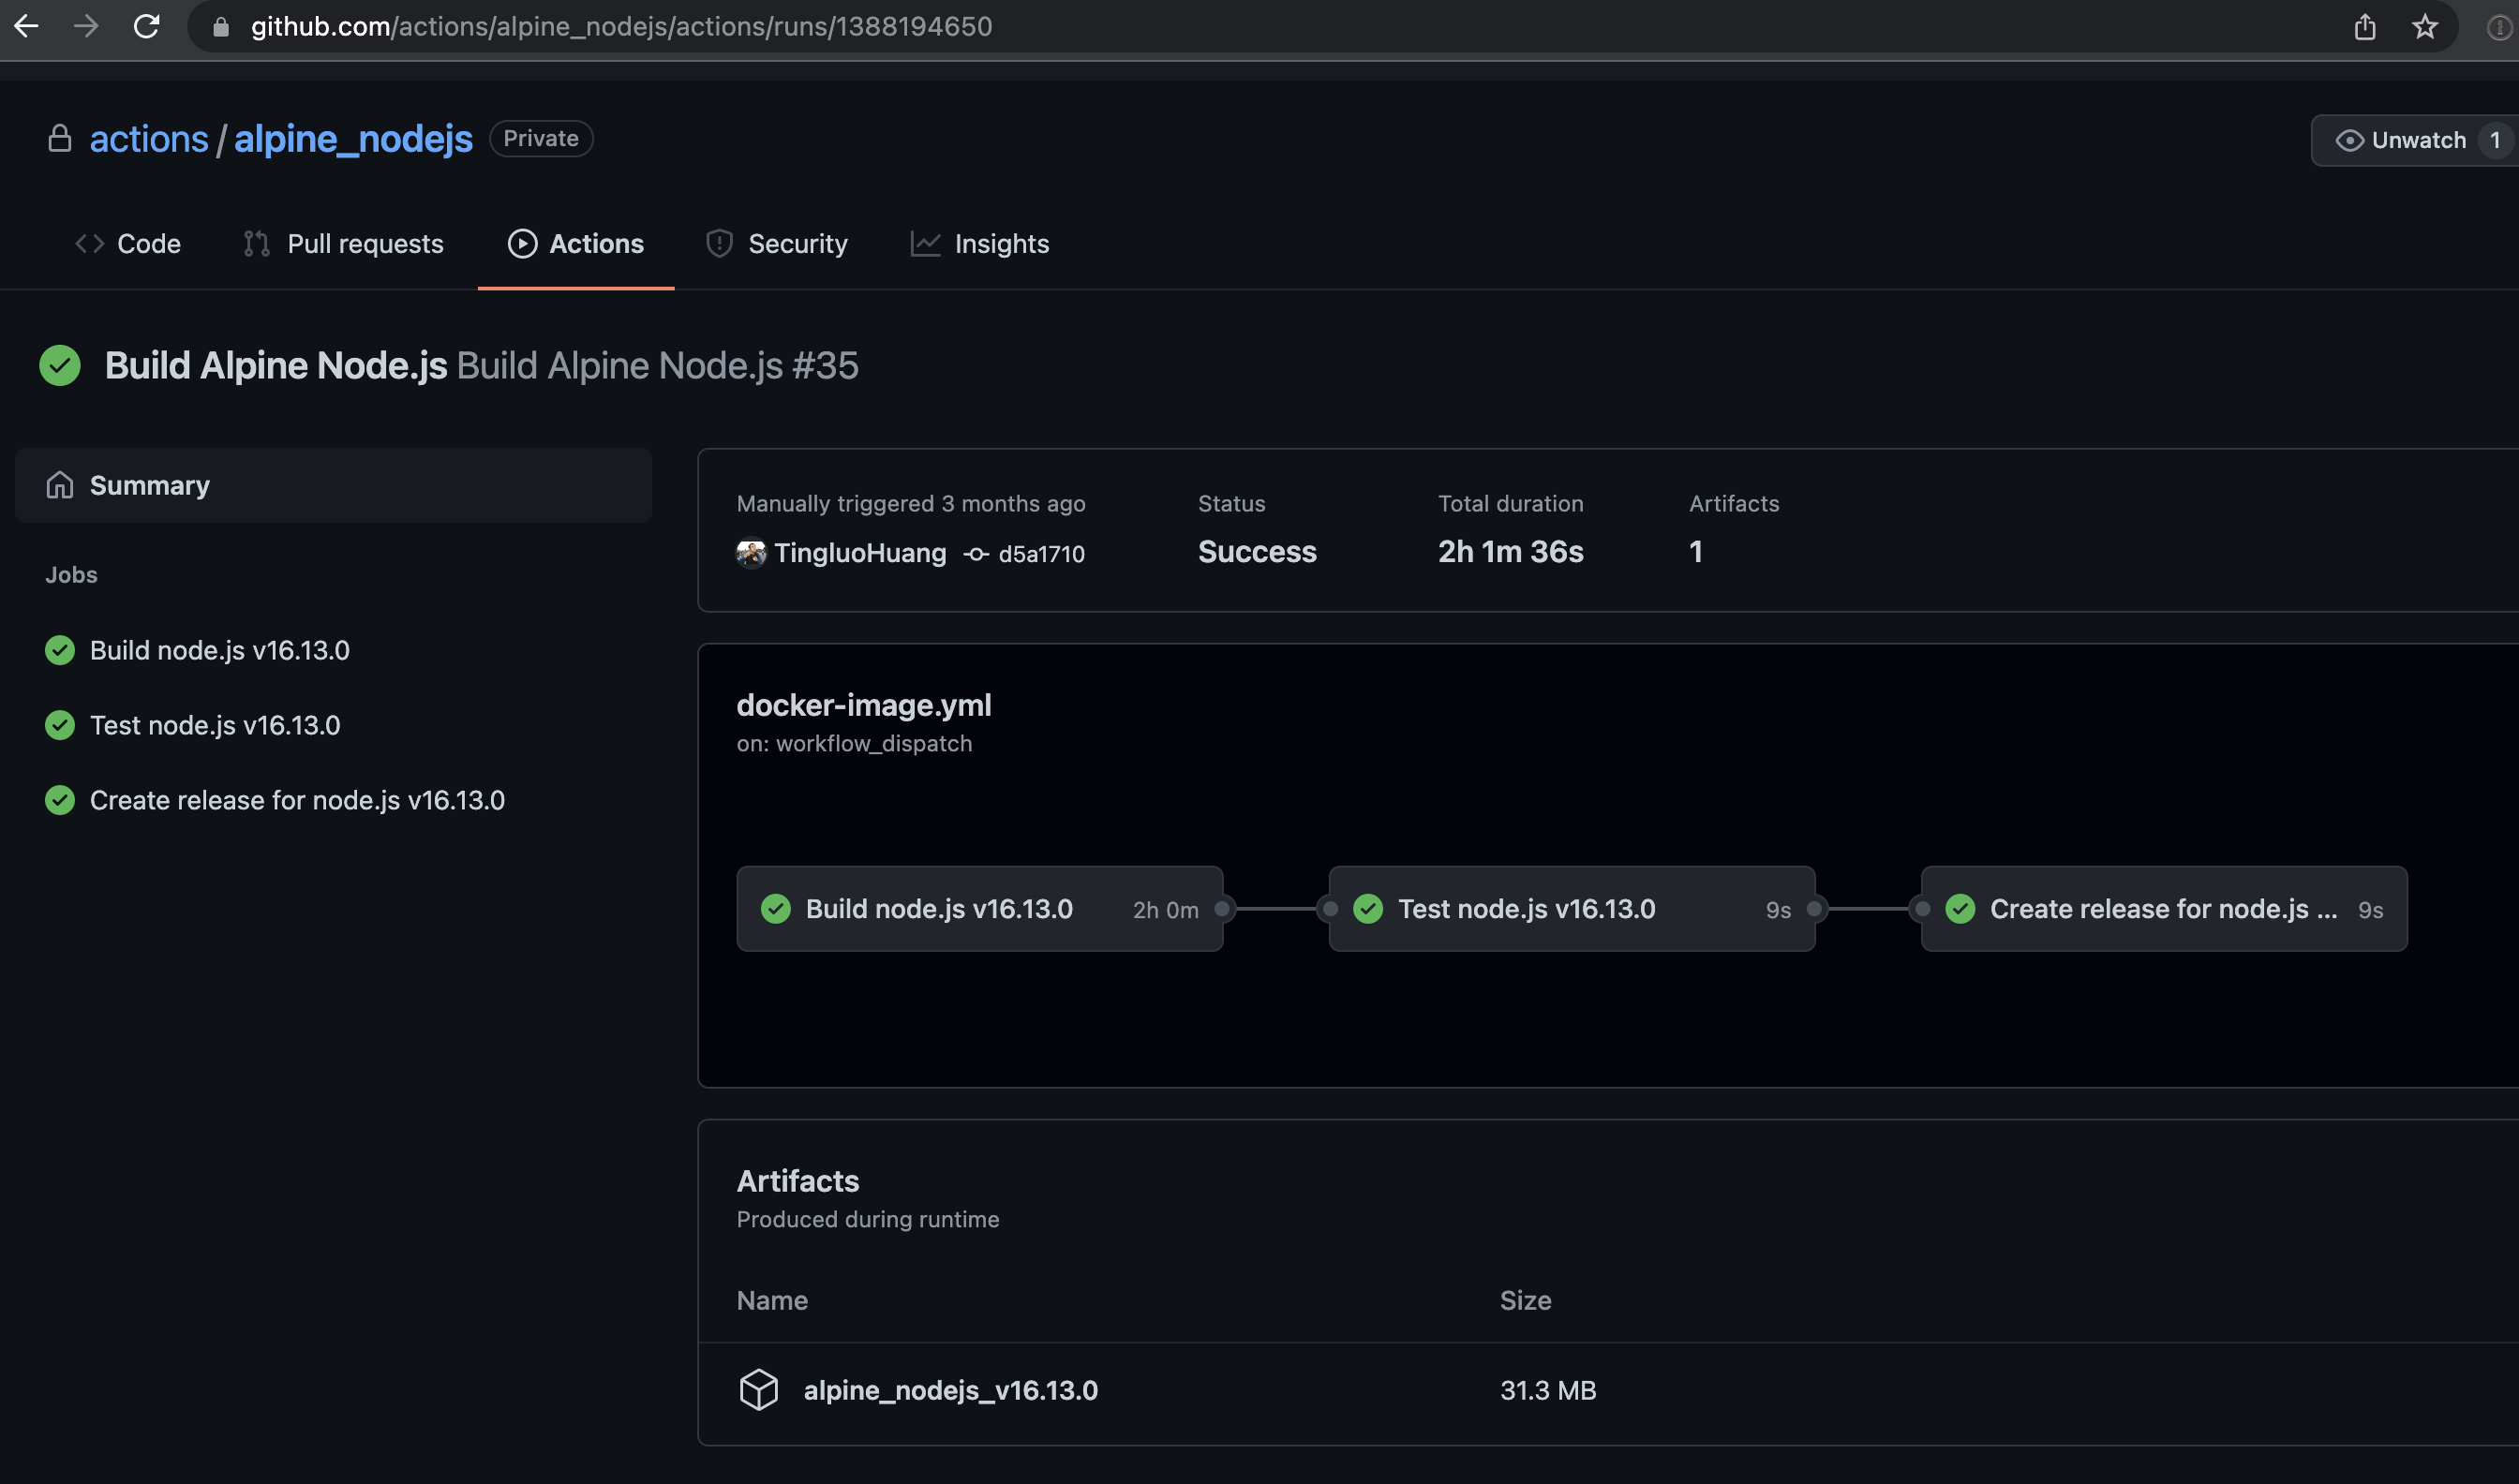
Task: Open Create release for node.js v16.13.0 job
Action: (297, 800)
